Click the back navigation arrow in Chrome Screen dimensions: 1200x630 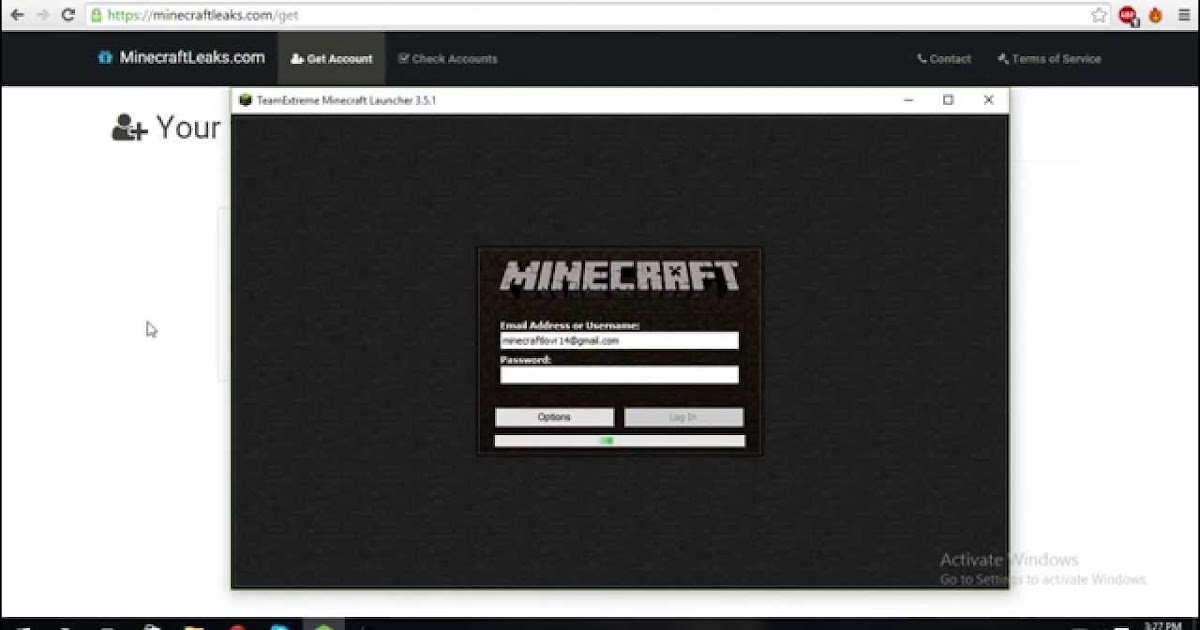[x=17, y=14]
